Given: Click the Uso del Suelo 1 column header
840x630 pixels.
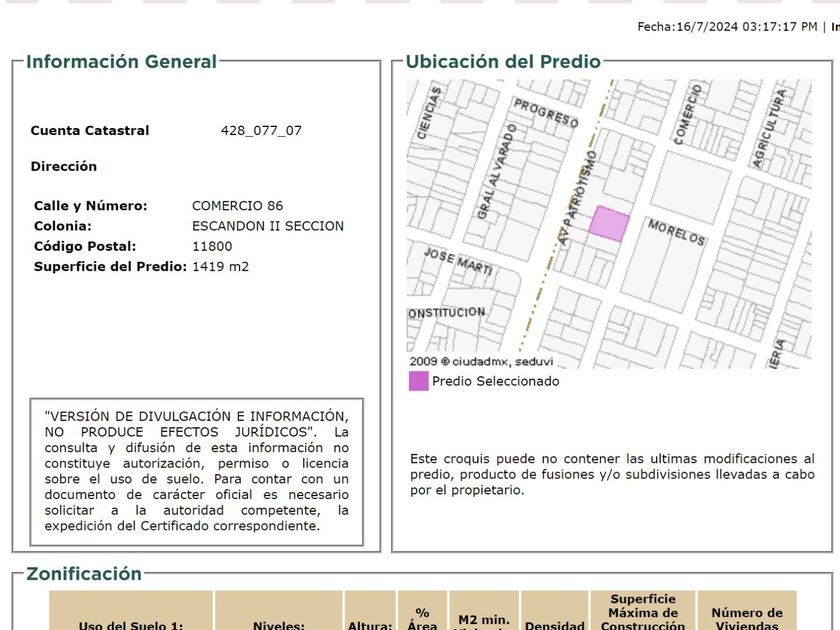Looking at the screenshot, I should (x=131, y=624).
